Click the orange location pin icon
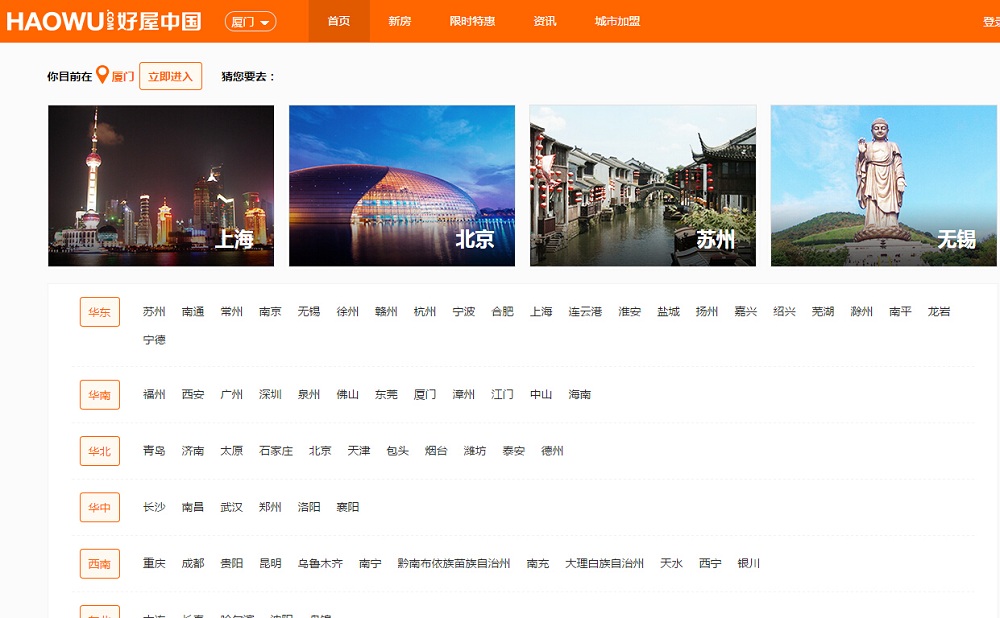The height and width of the screenshot is (618, 1000). click(102, 75)
